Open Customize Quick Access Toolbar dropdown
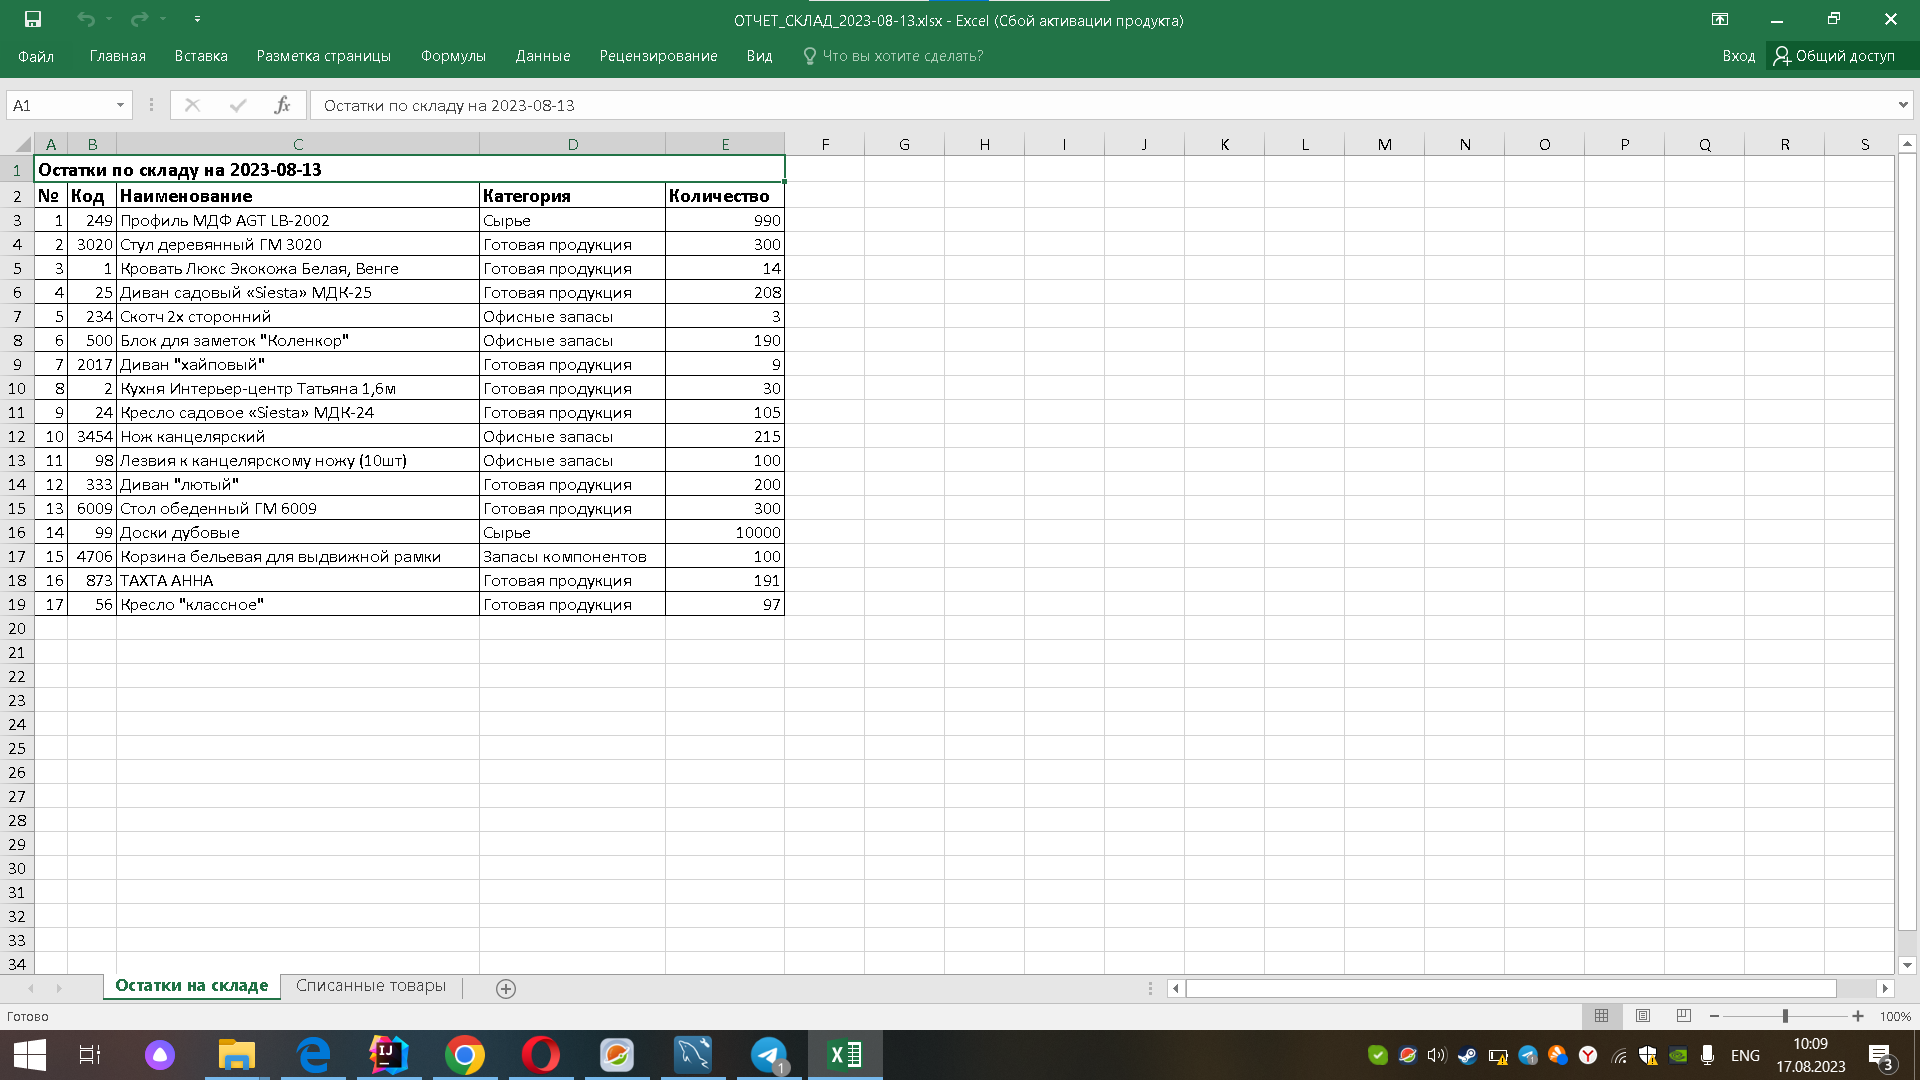 point(197,19)
